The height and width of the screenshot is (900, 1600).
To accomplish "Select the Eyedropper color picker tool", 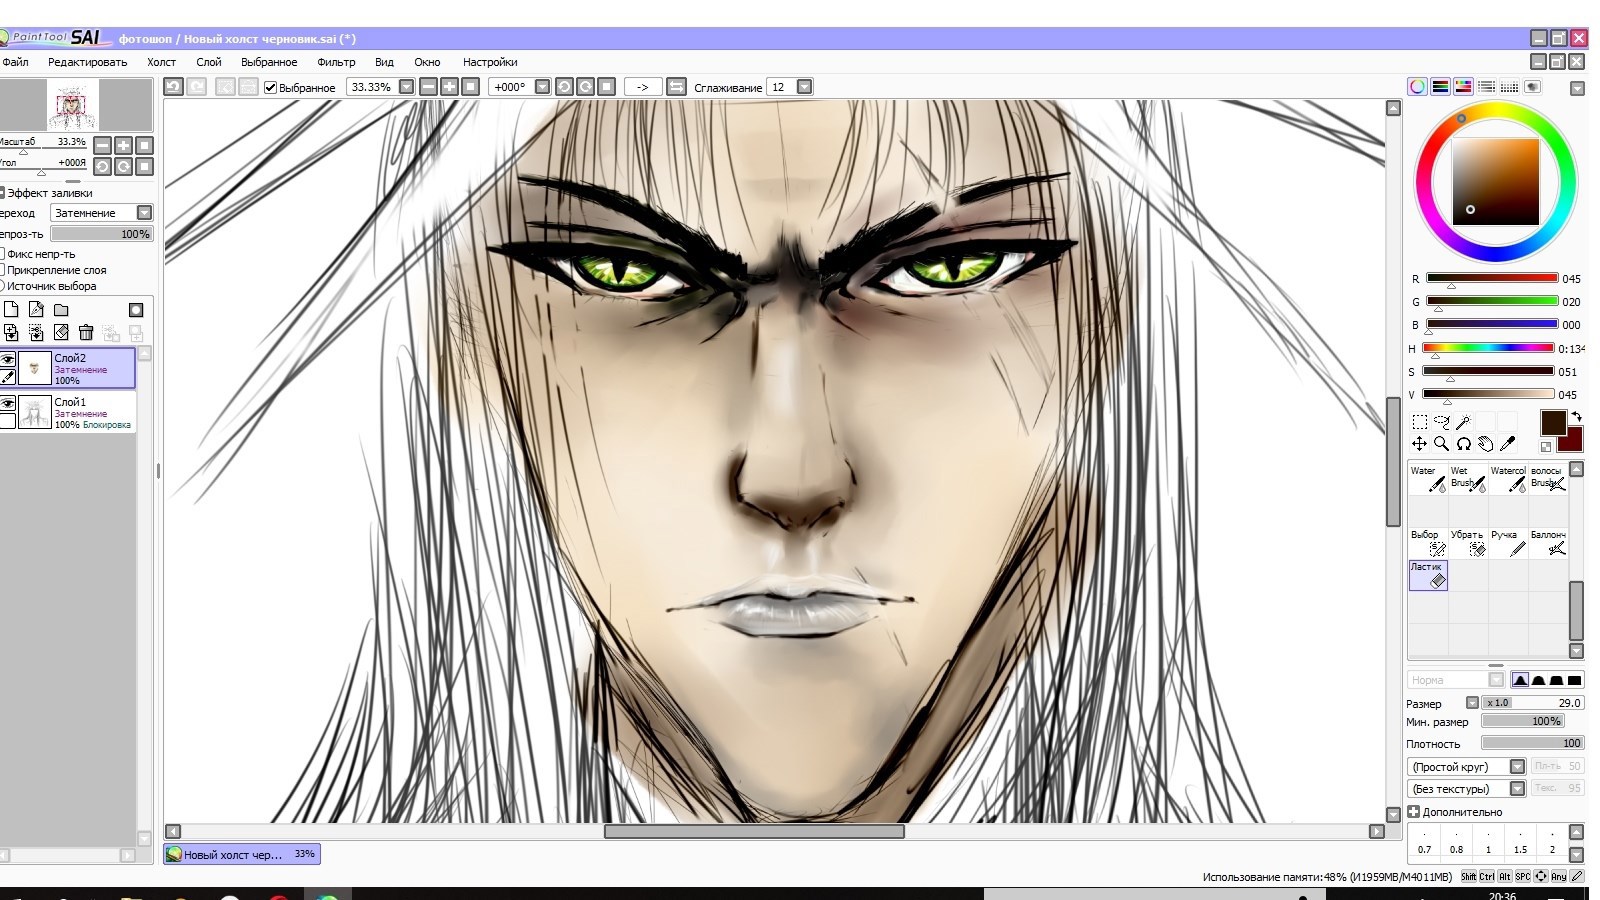I will (x=1508, y=444).
